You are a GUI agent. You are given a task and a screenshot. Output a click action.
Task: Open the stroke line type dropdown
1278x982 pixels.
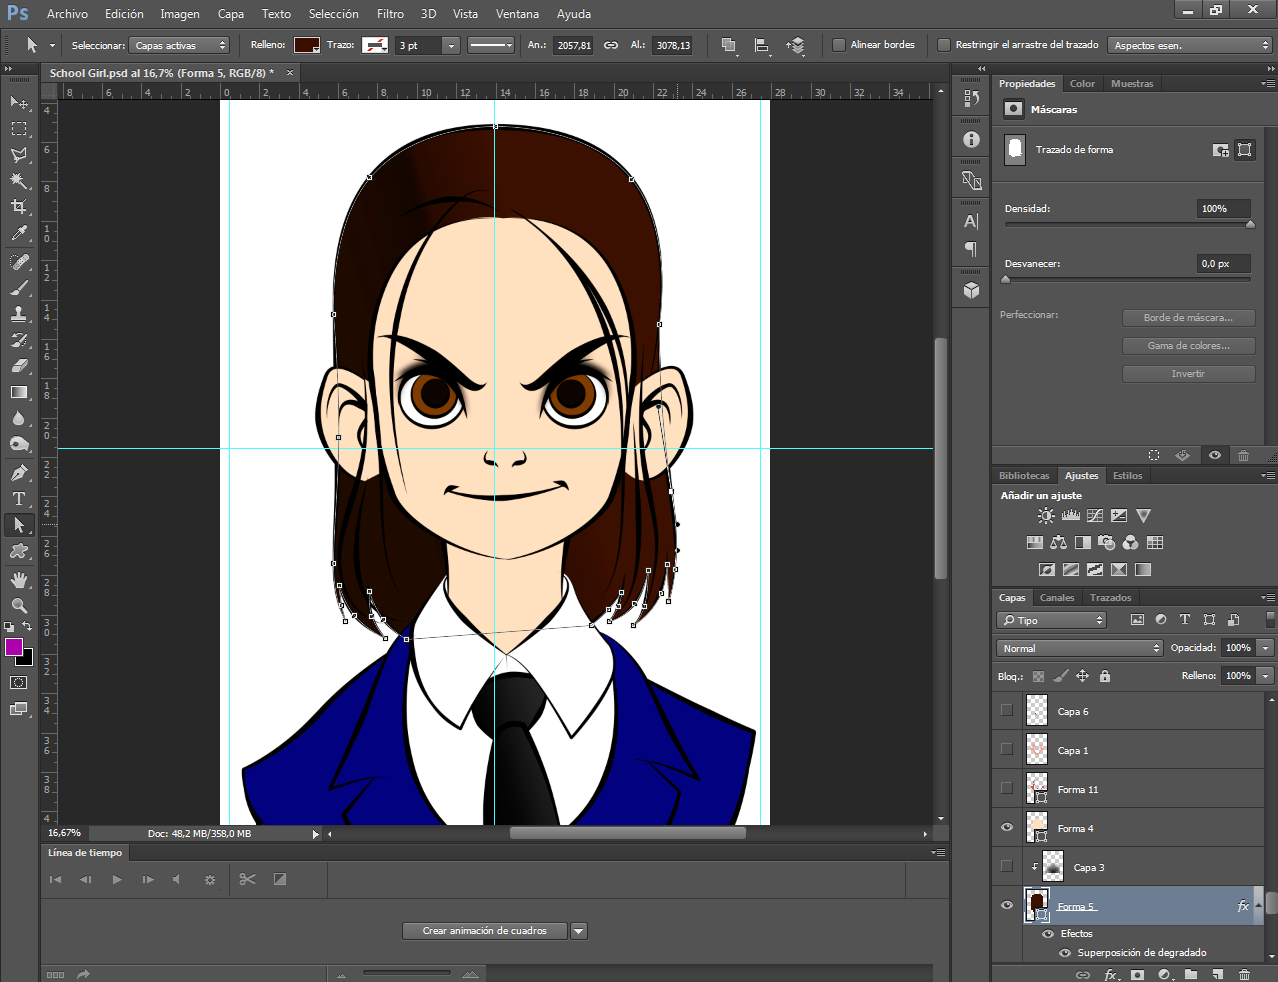(491, 45)
